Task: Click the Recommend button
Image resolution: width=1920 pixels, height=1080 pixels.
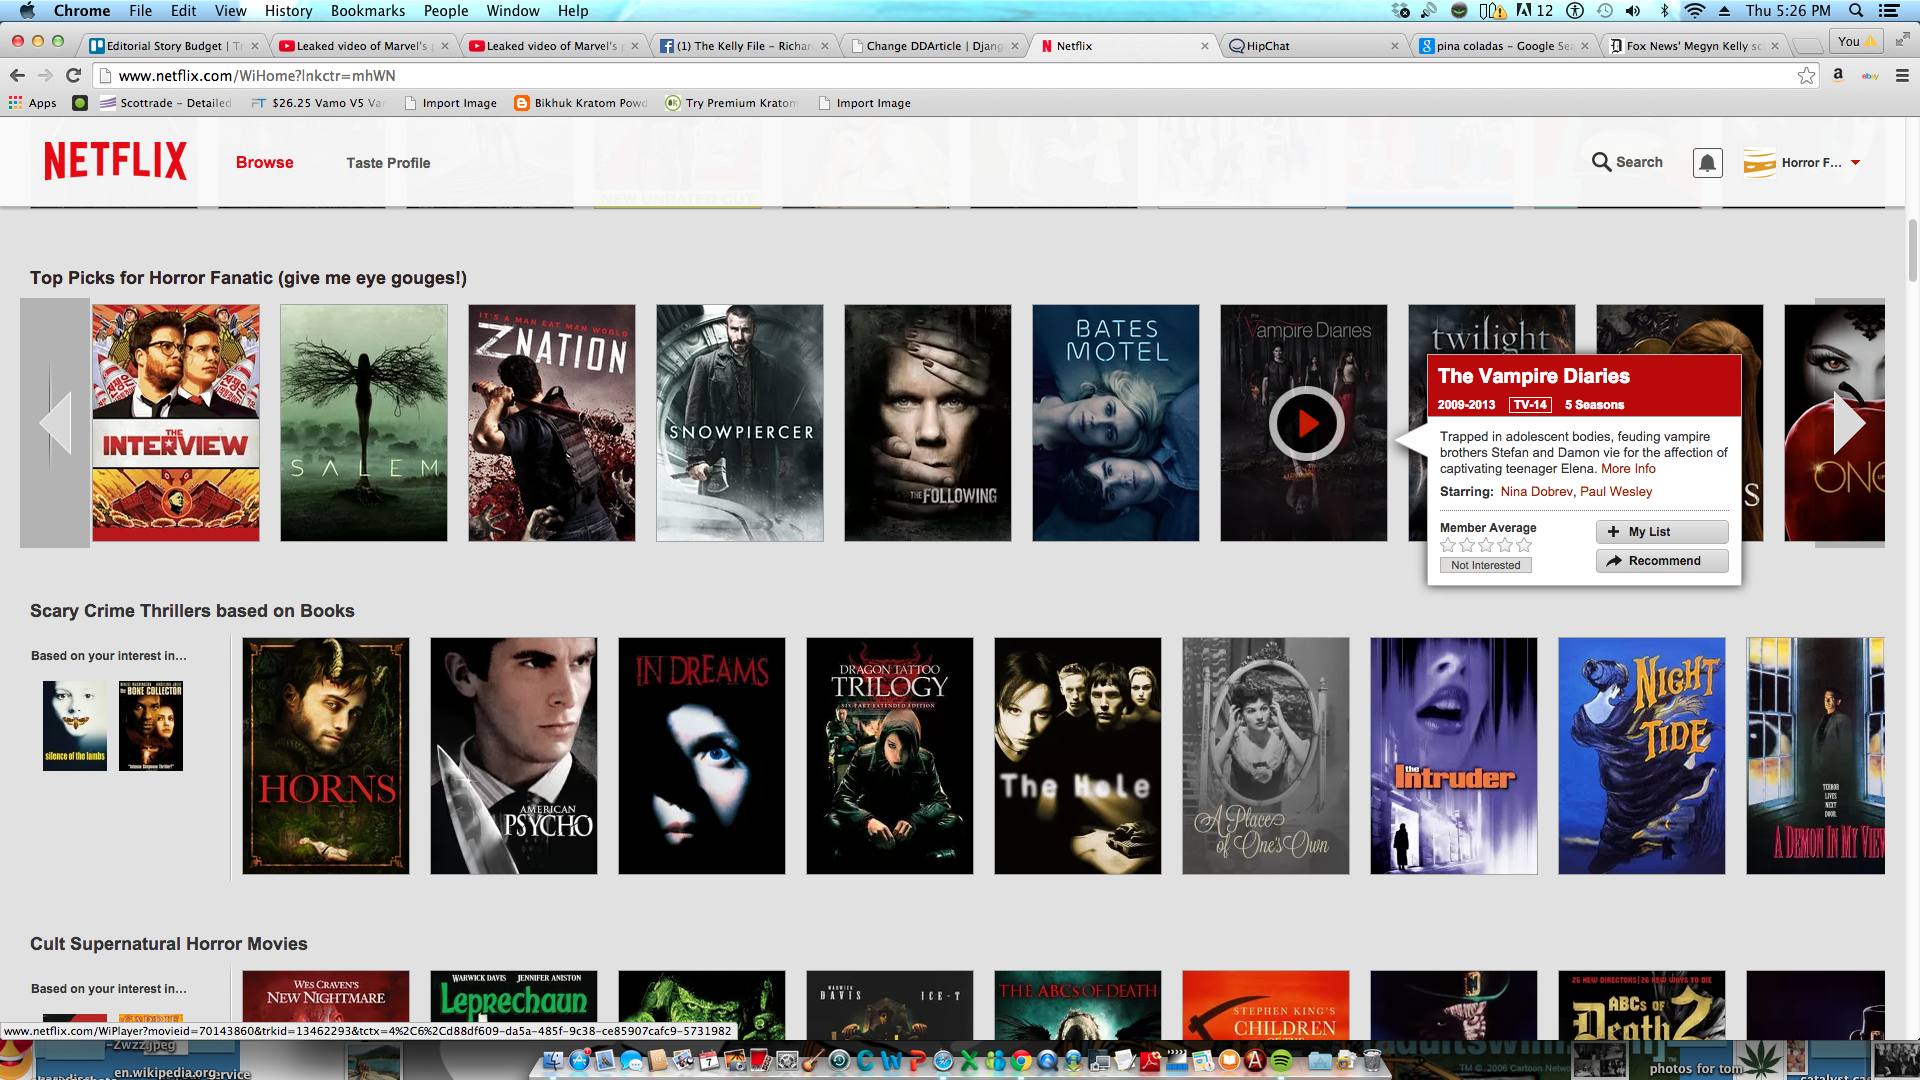Action: tap(1661, 561)
